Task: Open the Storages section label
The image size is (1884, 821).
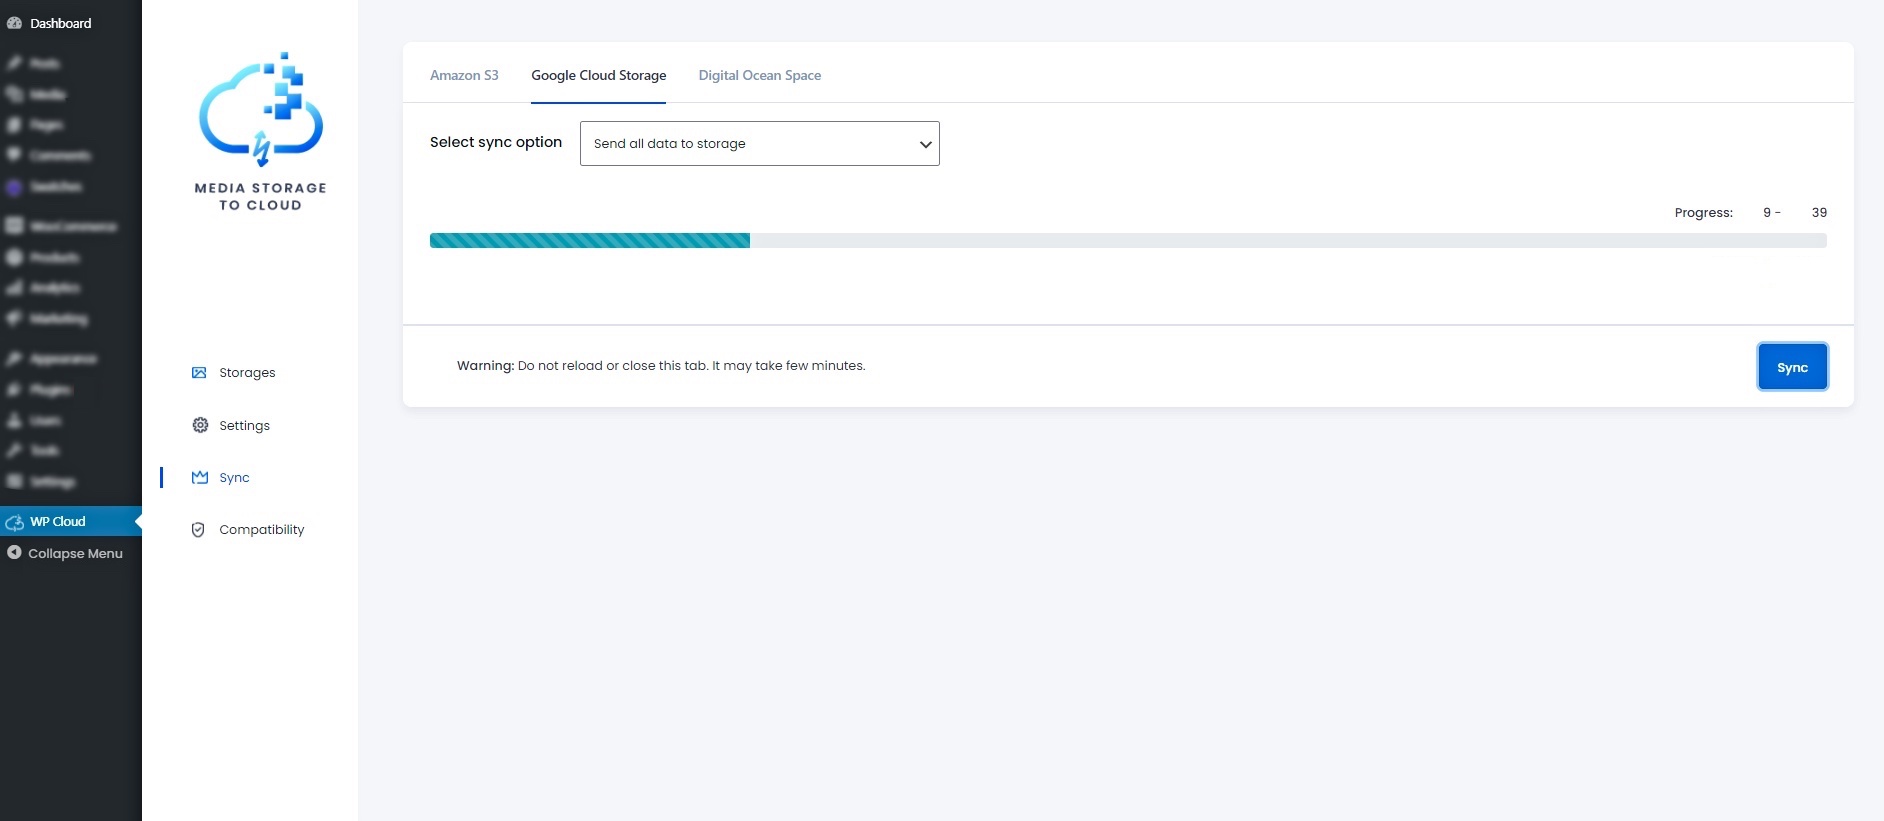Action: coord(247,373)
